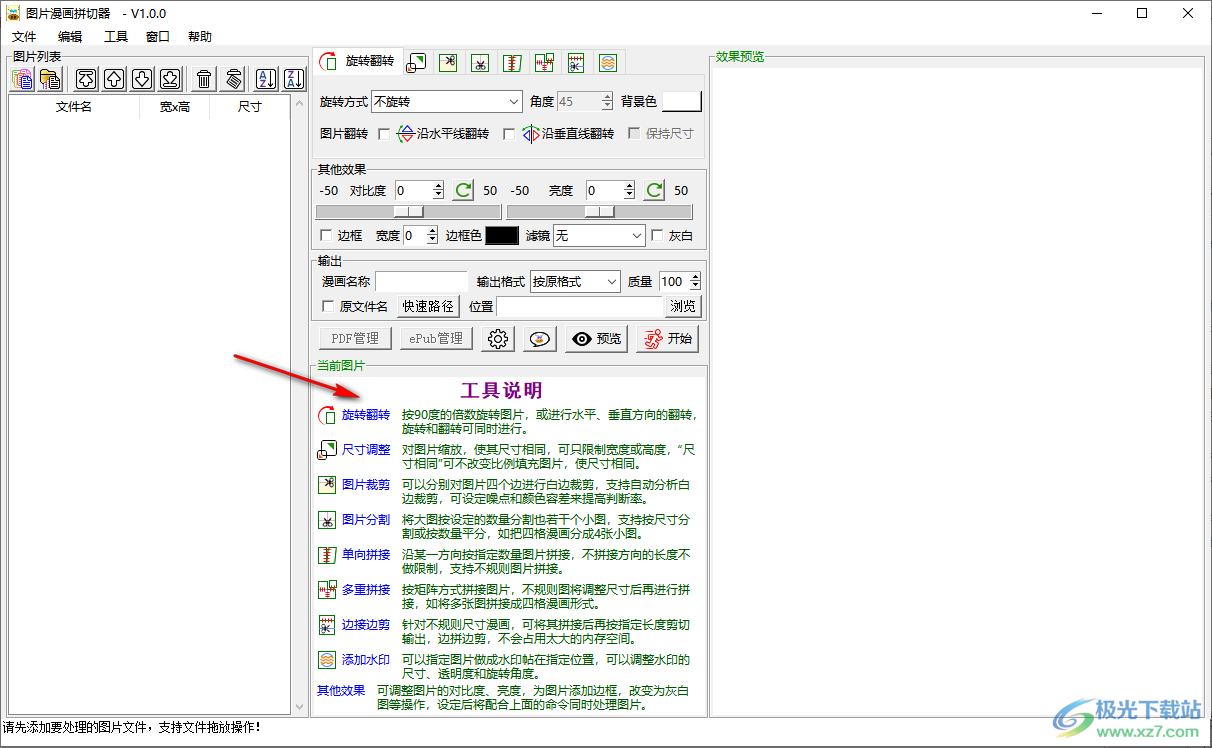This screenshot has height=748, width=1212.
Task: Click the PDF管理 button
Action: tap(354, 338)
